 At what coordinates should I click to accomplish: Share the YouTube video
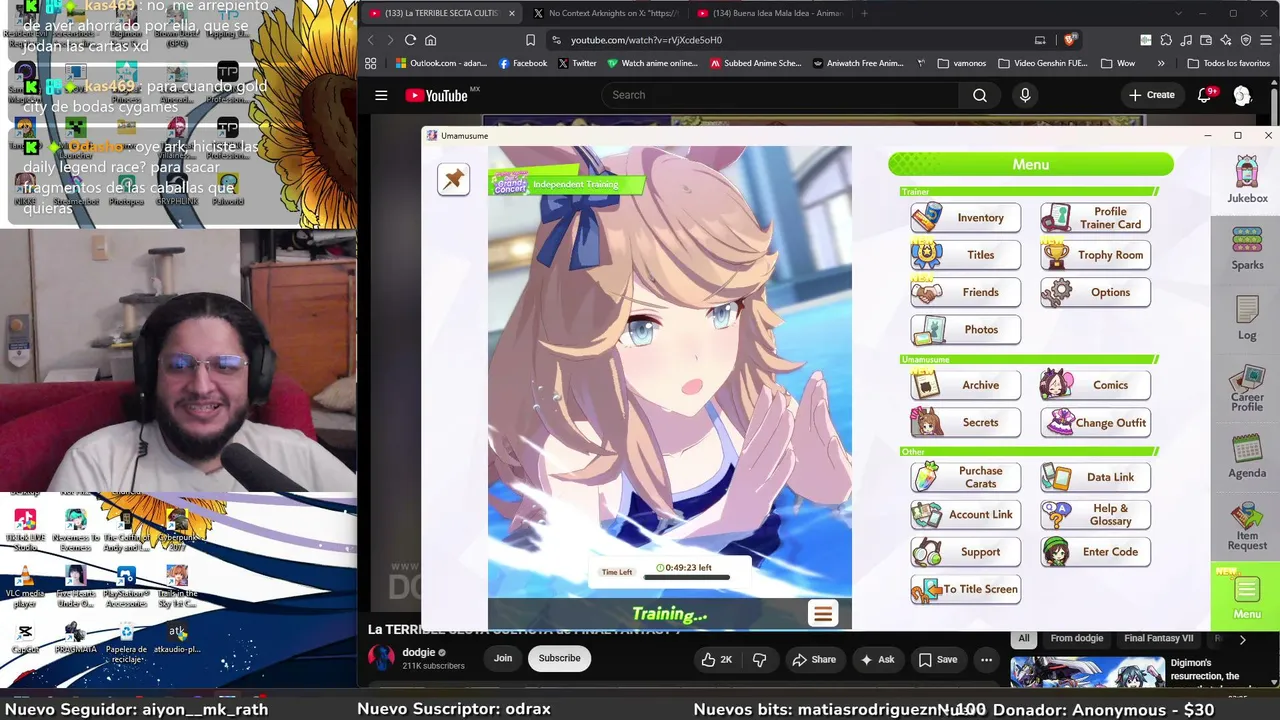pos(813,659)
